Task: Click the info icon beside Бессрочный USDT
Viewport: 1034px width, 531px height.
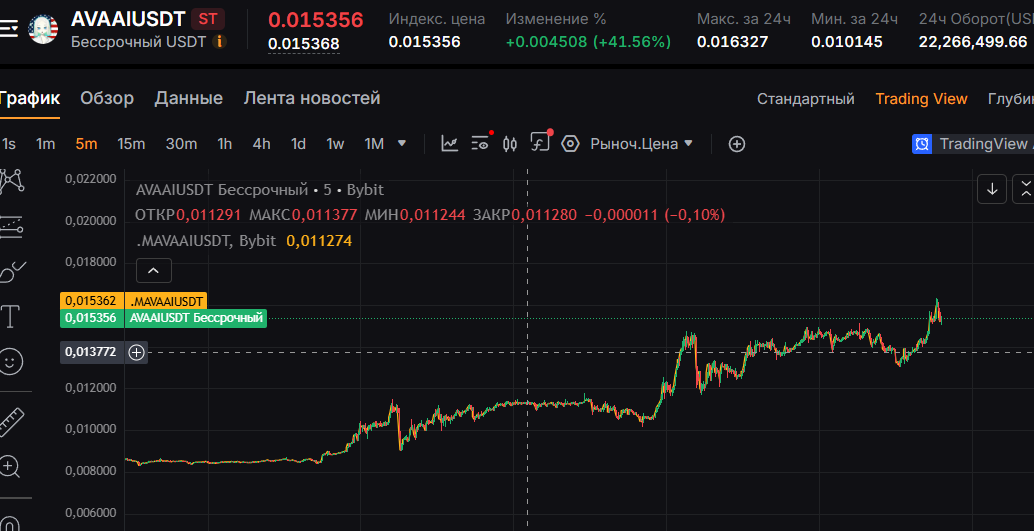Action: [220, 42]
